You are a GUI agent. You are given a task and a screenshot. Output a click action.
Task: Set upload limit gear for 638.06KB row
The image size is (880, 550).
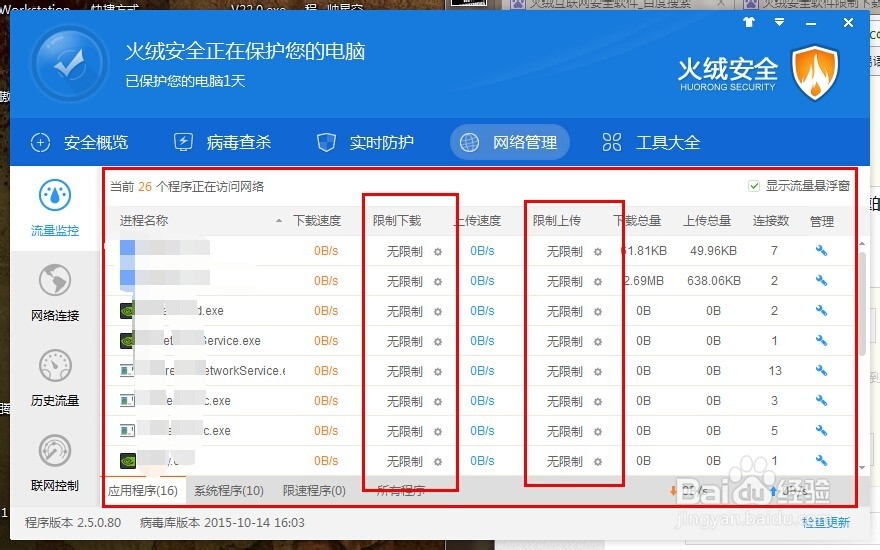[598, 282]
